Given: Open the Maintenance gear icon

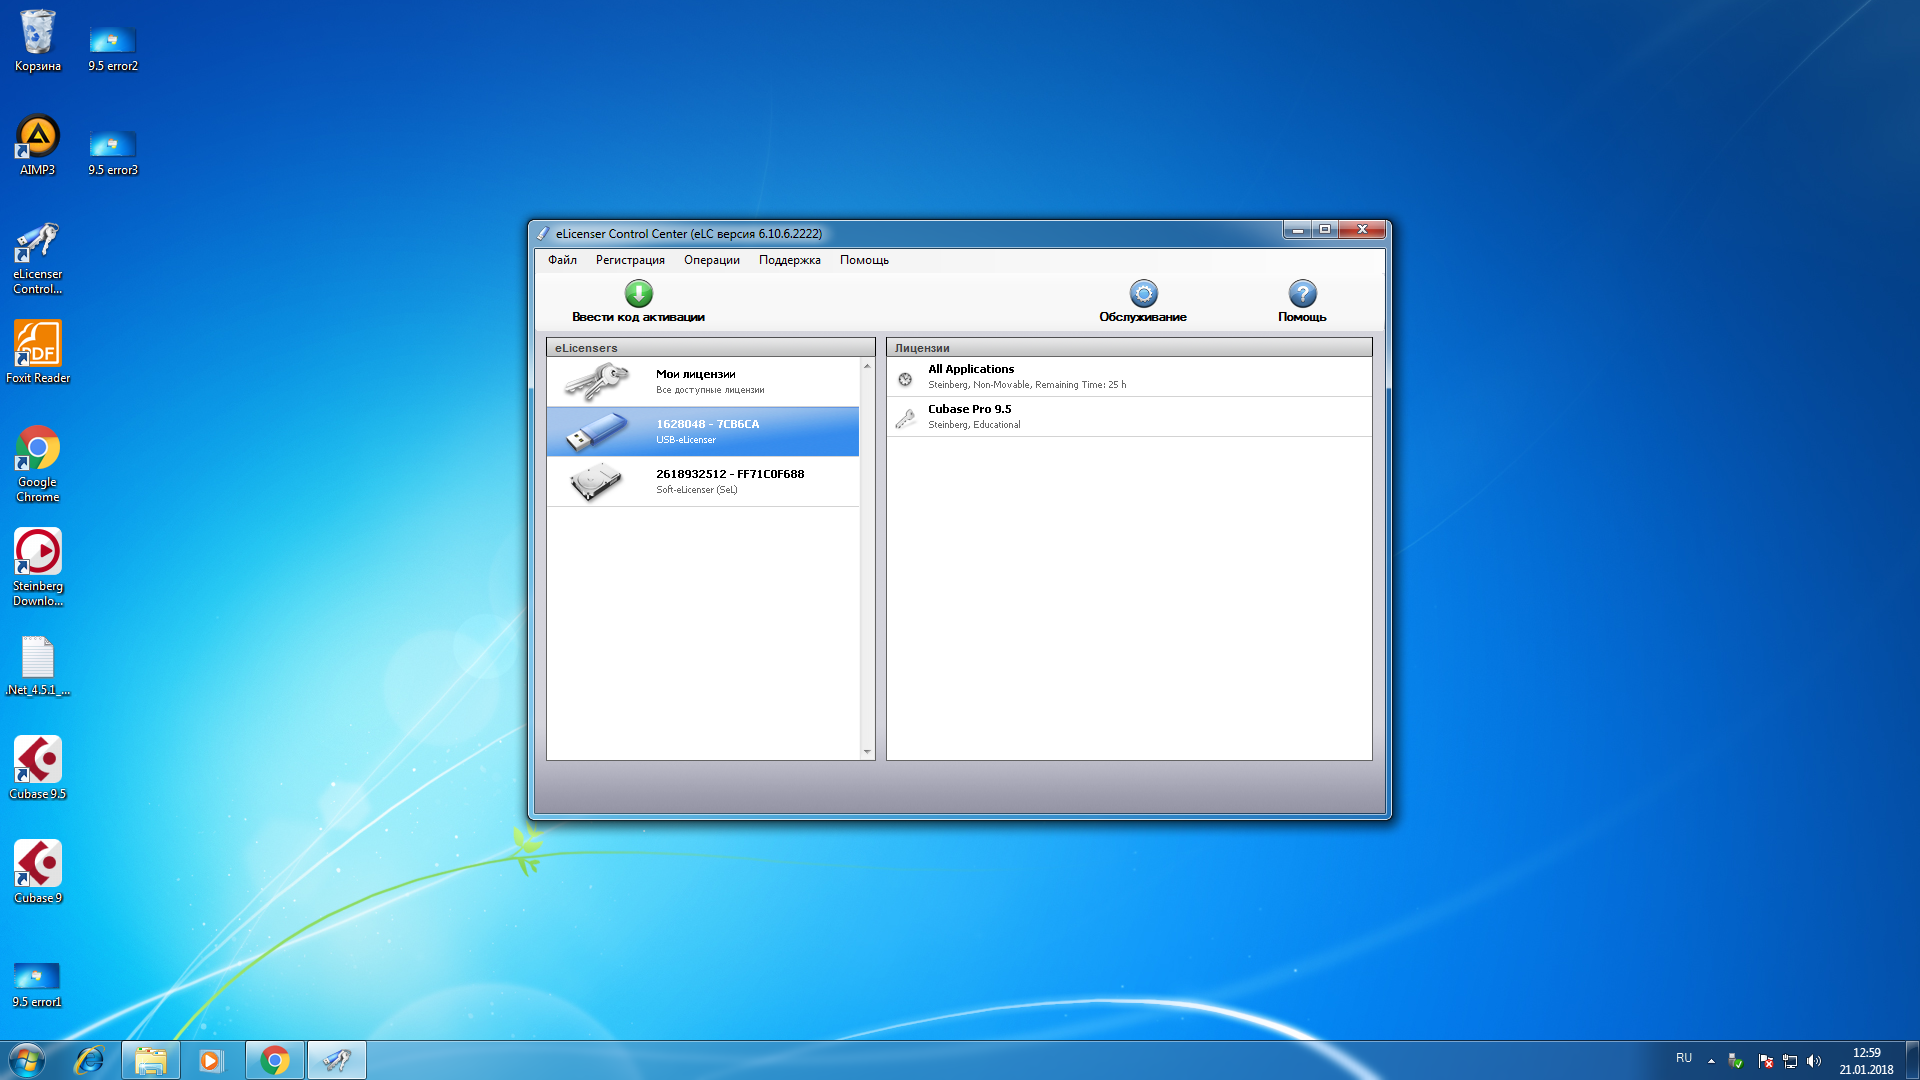Looking at the screenshot, I should (1143, 294).
